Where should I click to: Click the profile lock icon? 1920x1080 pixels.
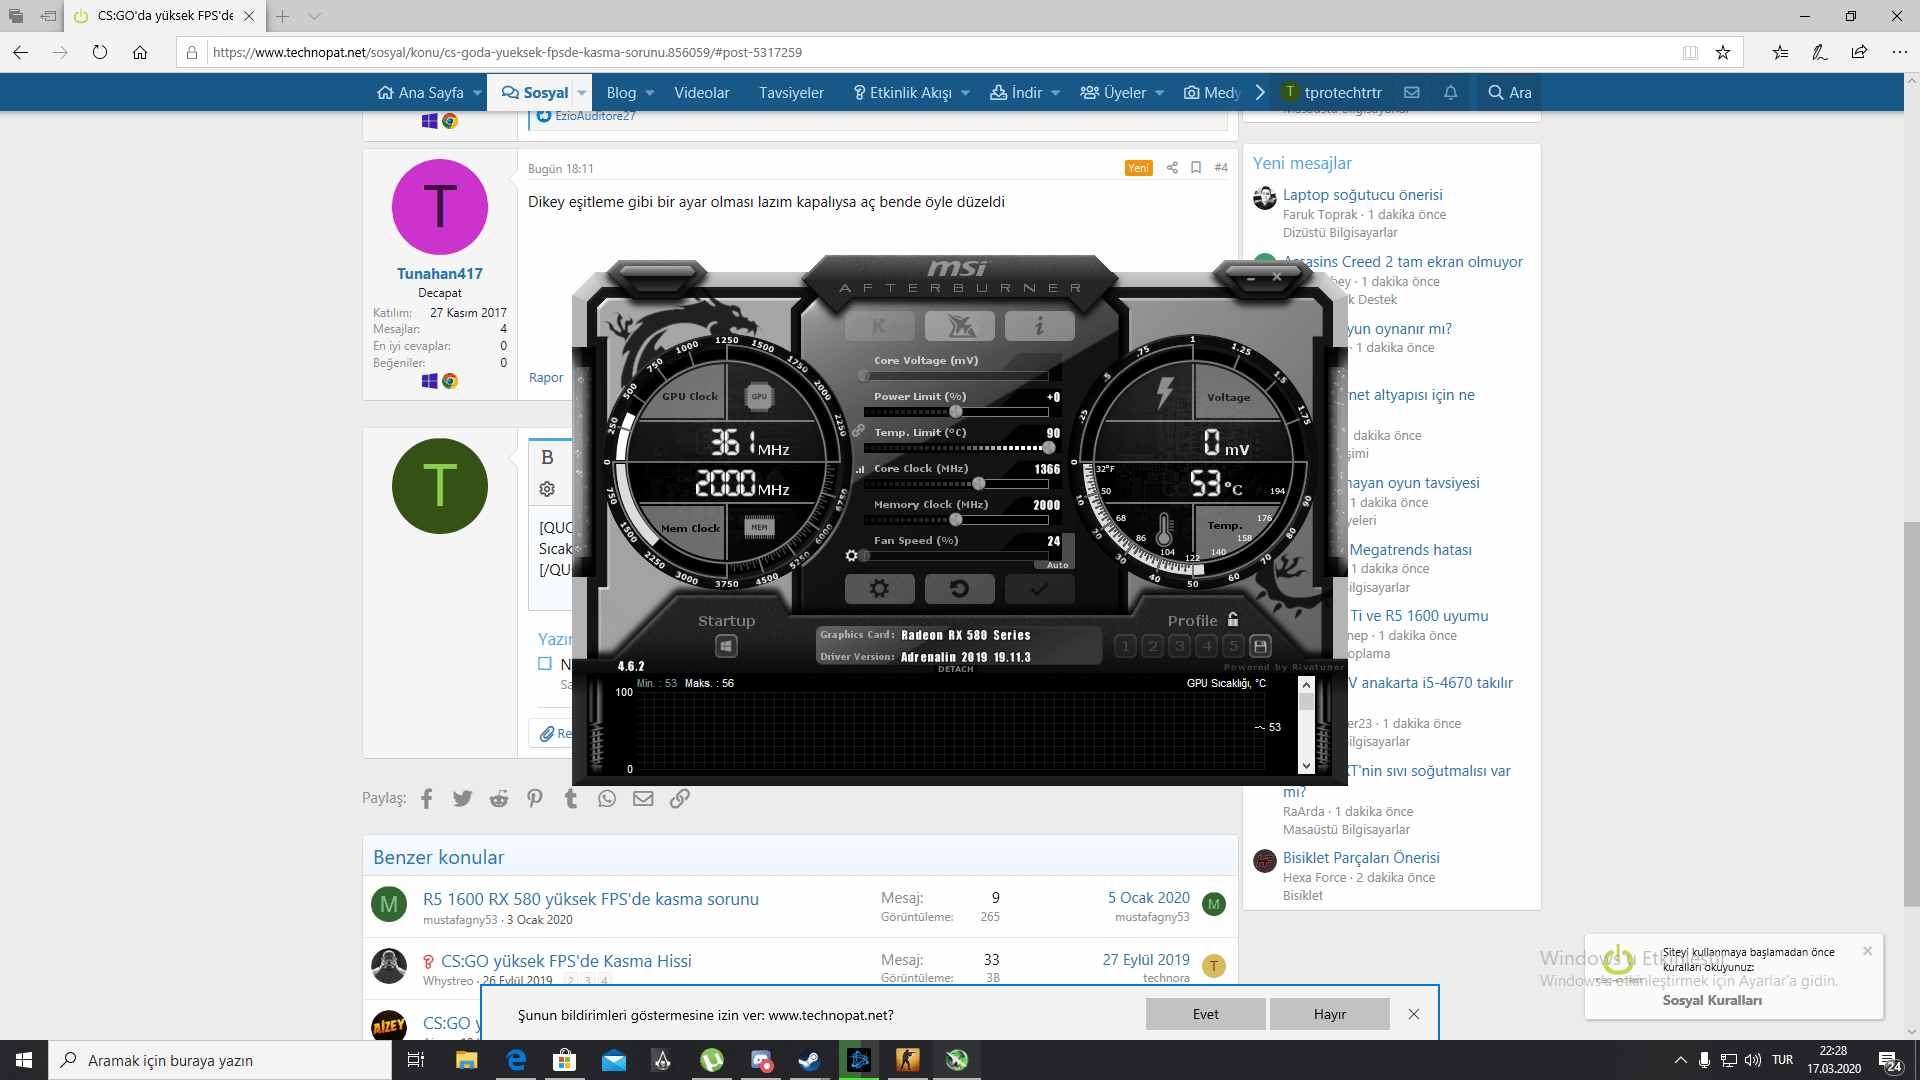(x=1233, y=619)
